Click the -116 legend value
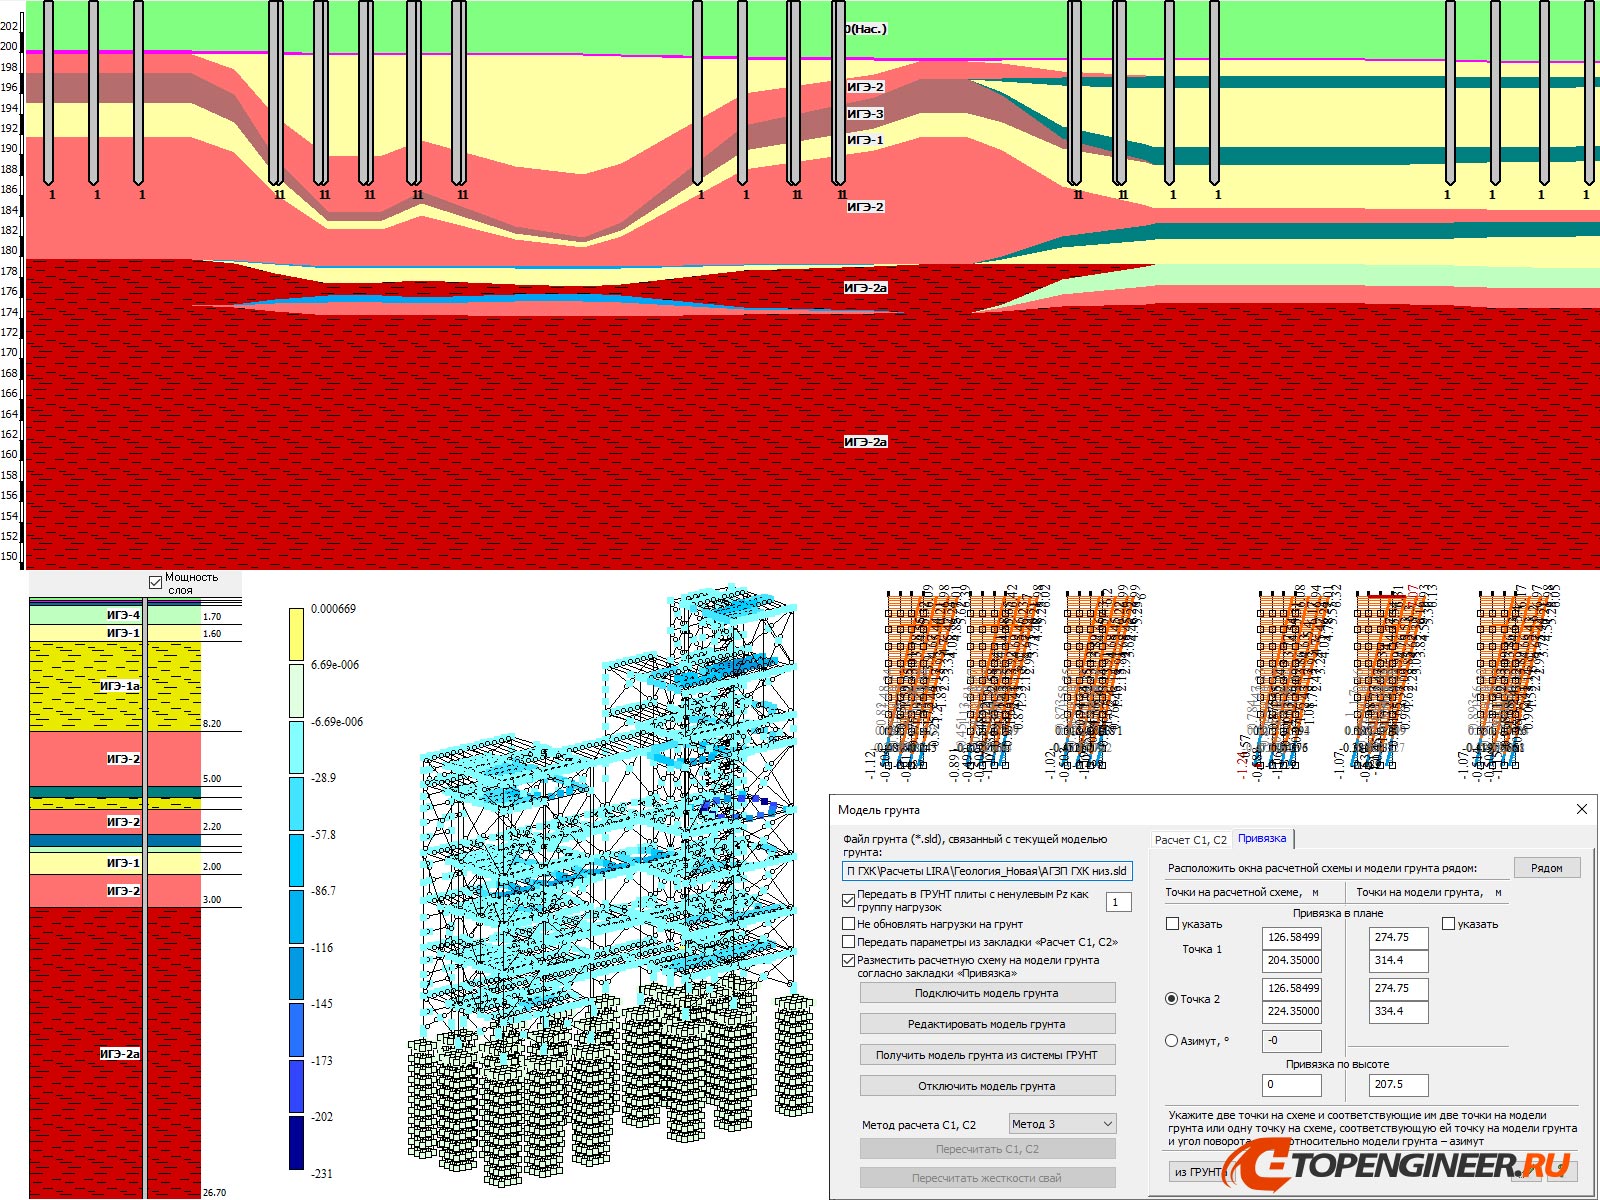 coord(322,947)
